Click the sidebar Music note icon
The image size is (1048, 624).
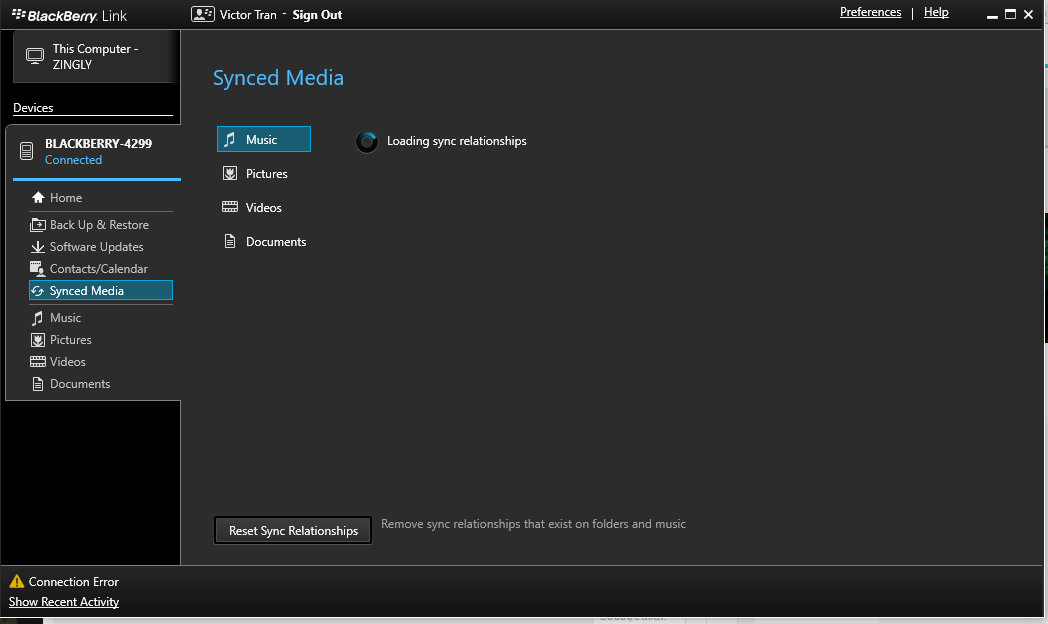coord(37,318)
